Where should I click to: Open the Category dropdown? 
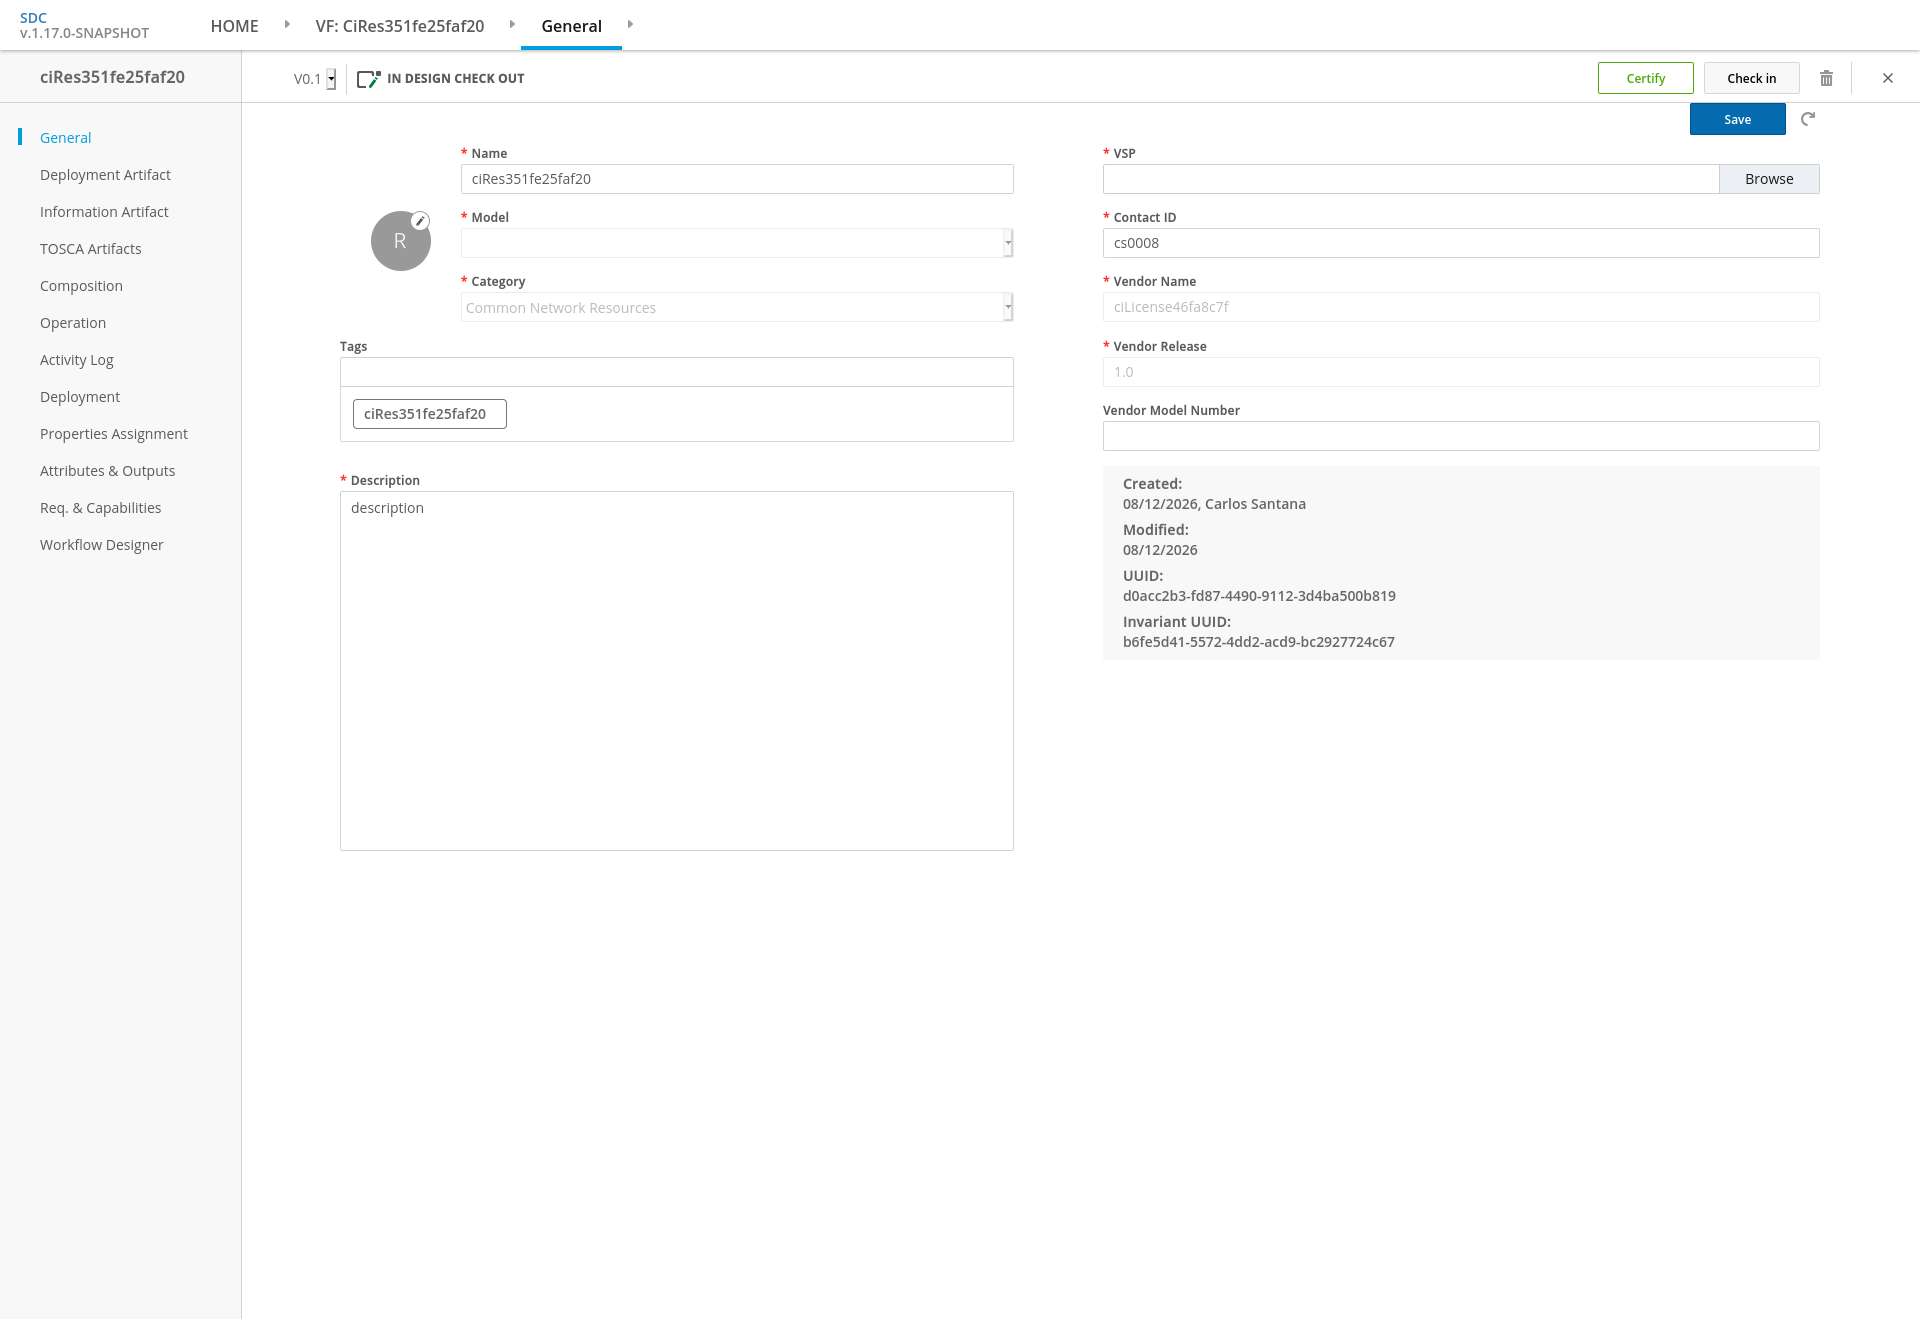coord(737,307)
